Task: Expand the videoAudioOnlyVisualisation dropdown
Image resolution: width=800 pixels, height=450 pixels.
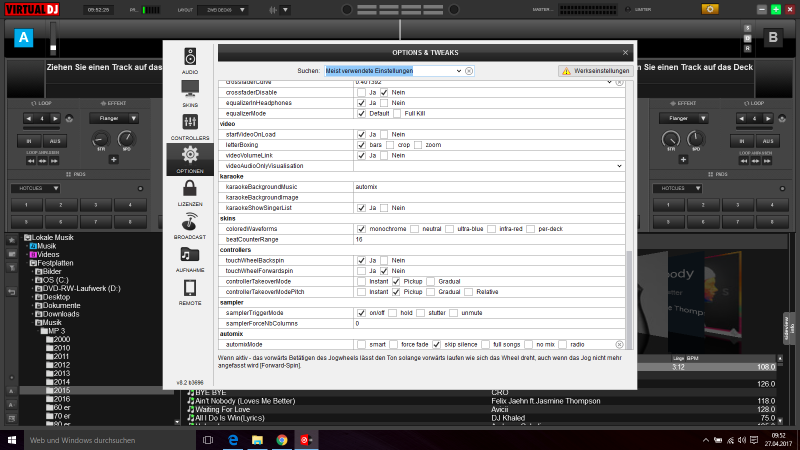Action: click(619, 166)
